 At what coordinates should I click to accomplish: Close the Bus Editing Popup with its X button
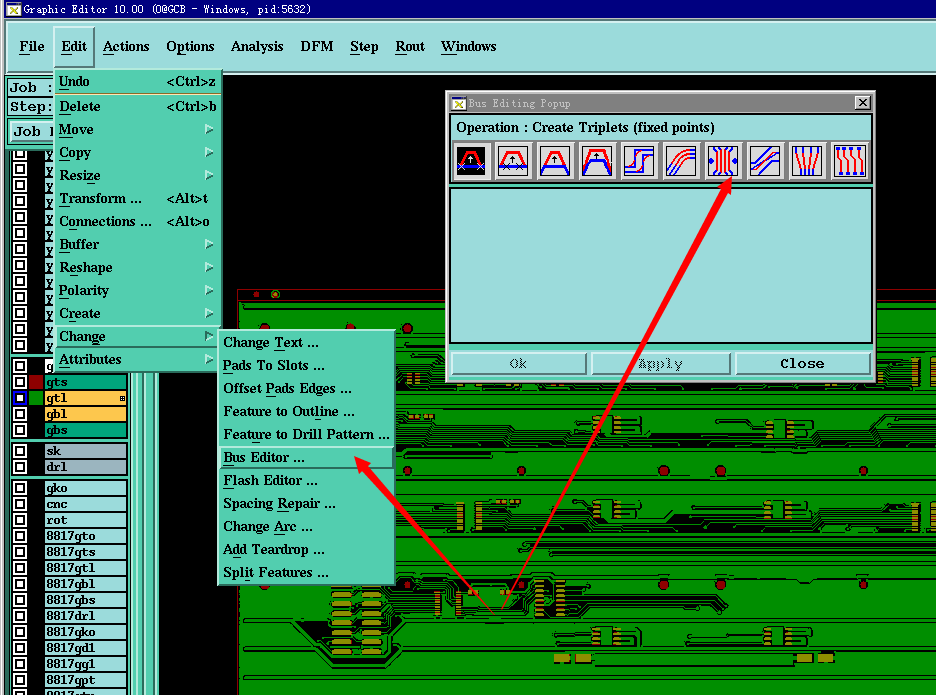point(863,103)
